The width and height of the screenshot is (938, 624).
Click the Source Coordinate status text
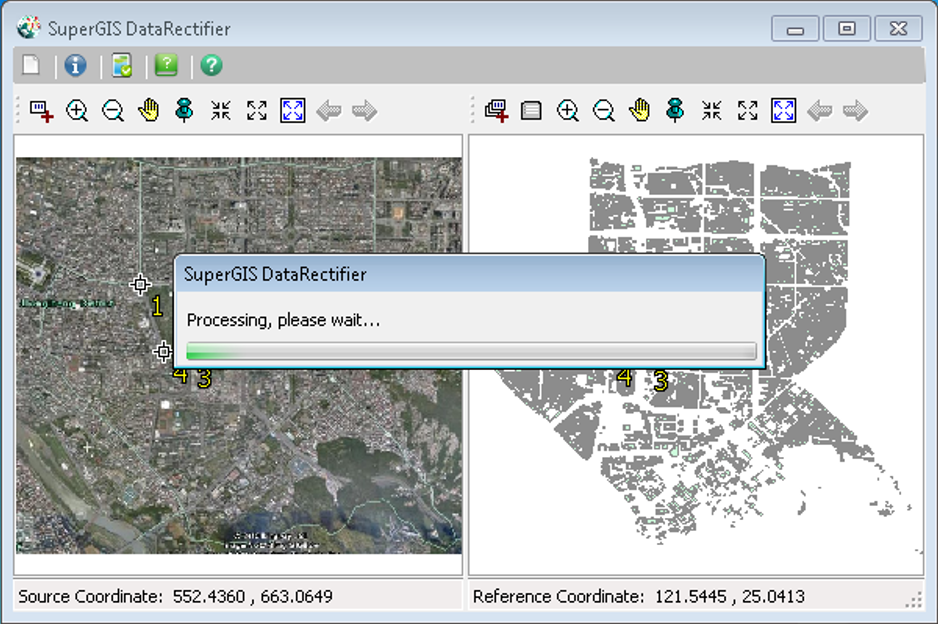click(x=175, y=596)
